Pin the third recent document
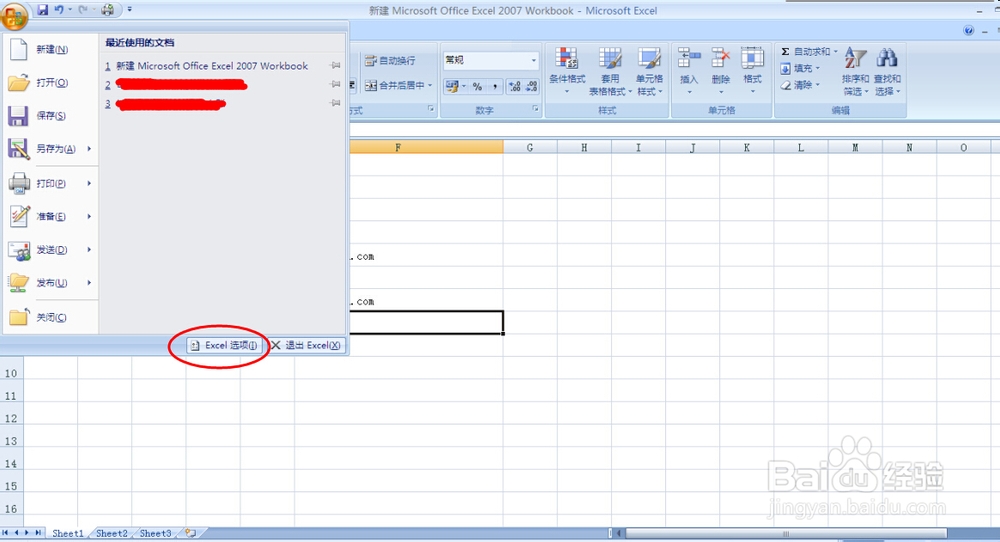This screenshot has height=542, width=1000. (335, 103)
